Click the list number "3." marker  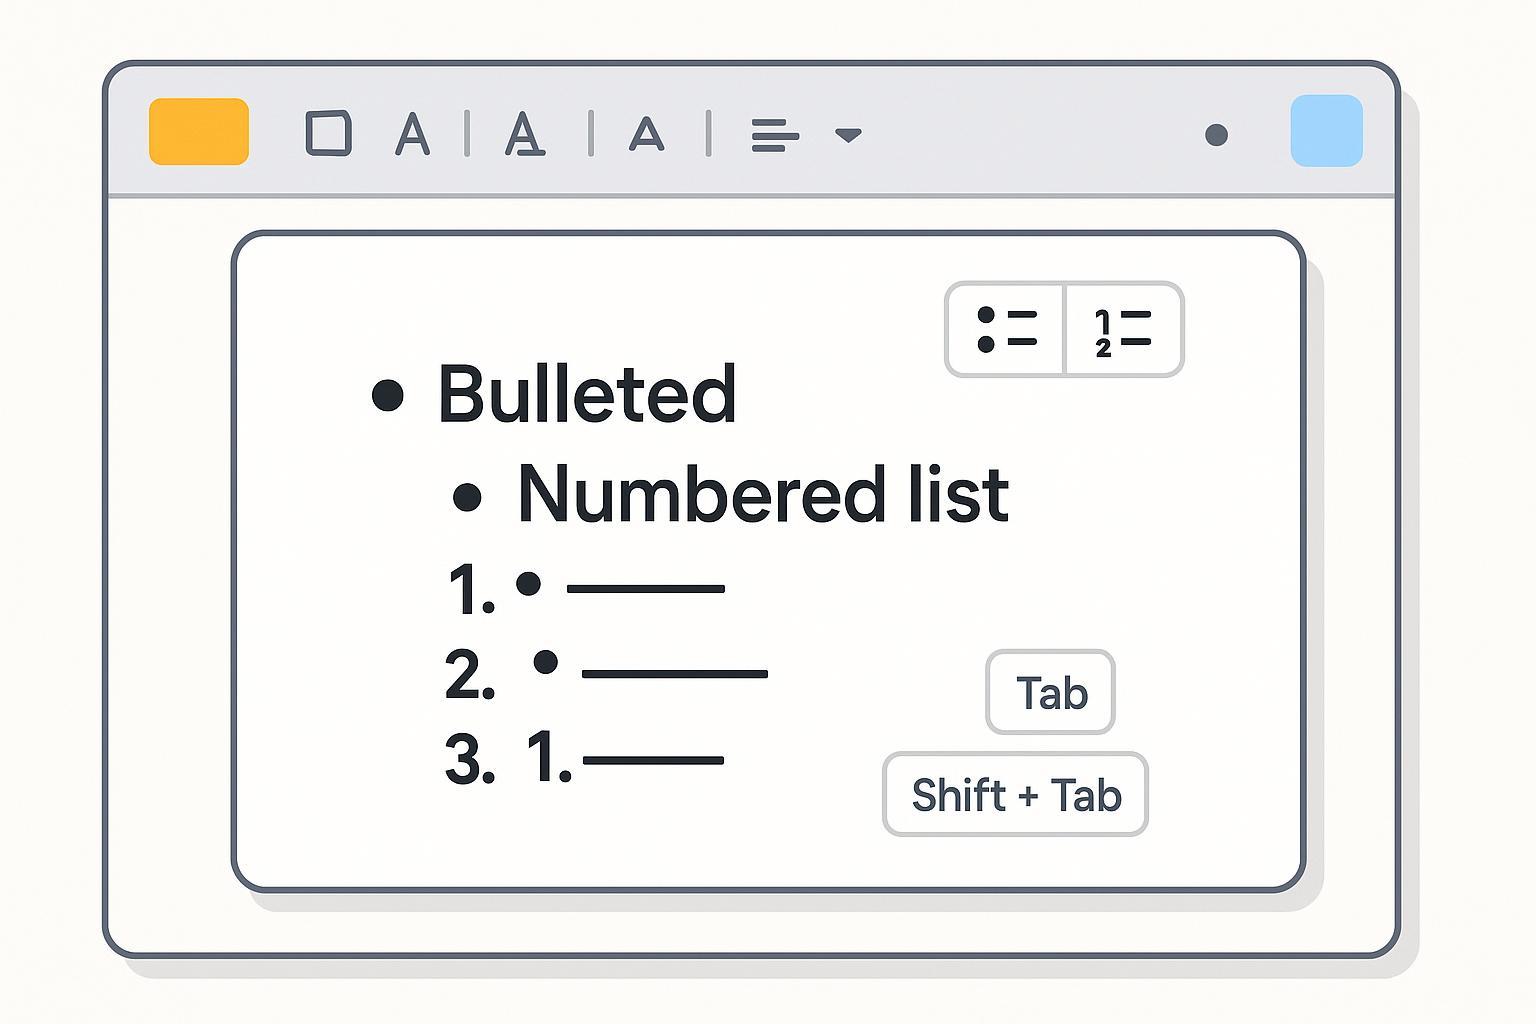pos(469,760)
